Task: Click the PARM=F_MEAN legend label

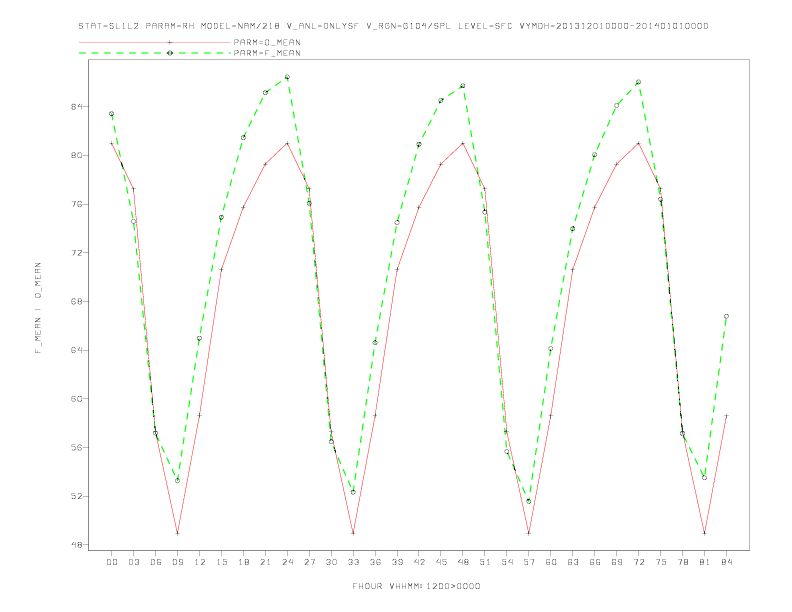Action: (x=267, y=53)
